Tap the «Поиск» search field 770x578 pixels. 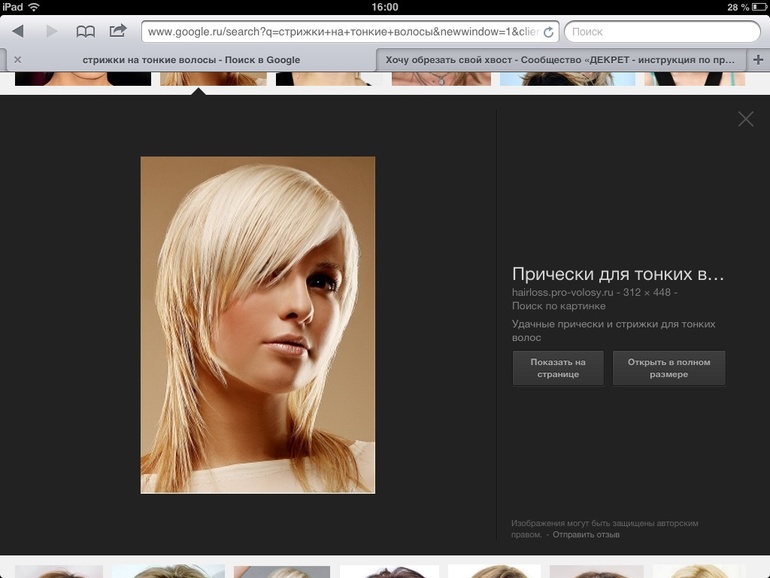coord(661,32)
